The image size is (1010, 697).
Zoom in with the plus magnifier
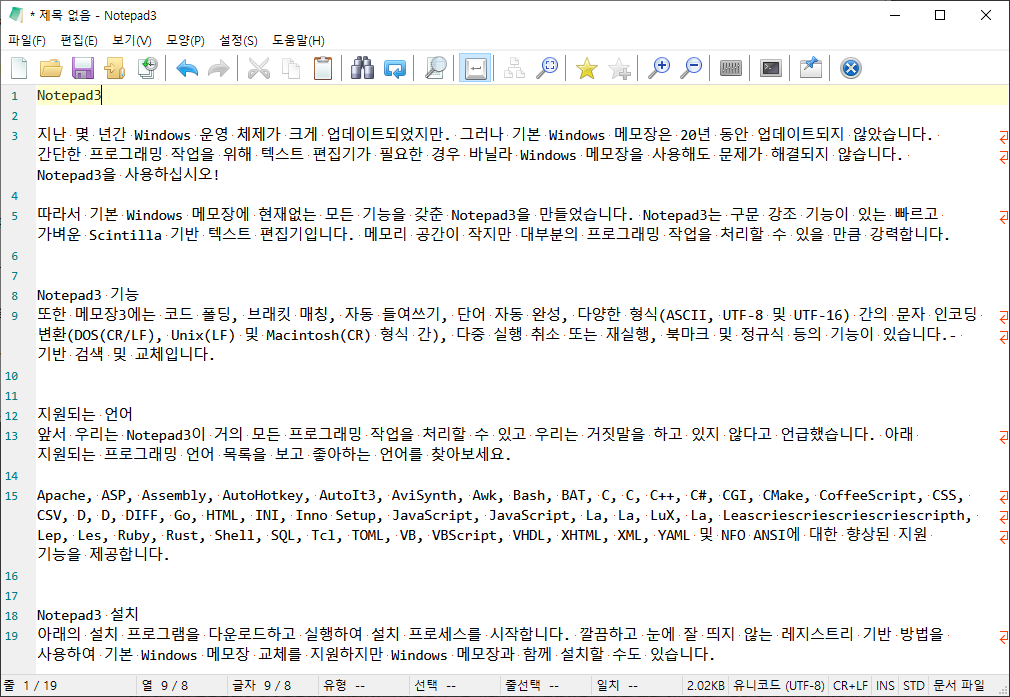pyautogui.click(x=659, y=68)
